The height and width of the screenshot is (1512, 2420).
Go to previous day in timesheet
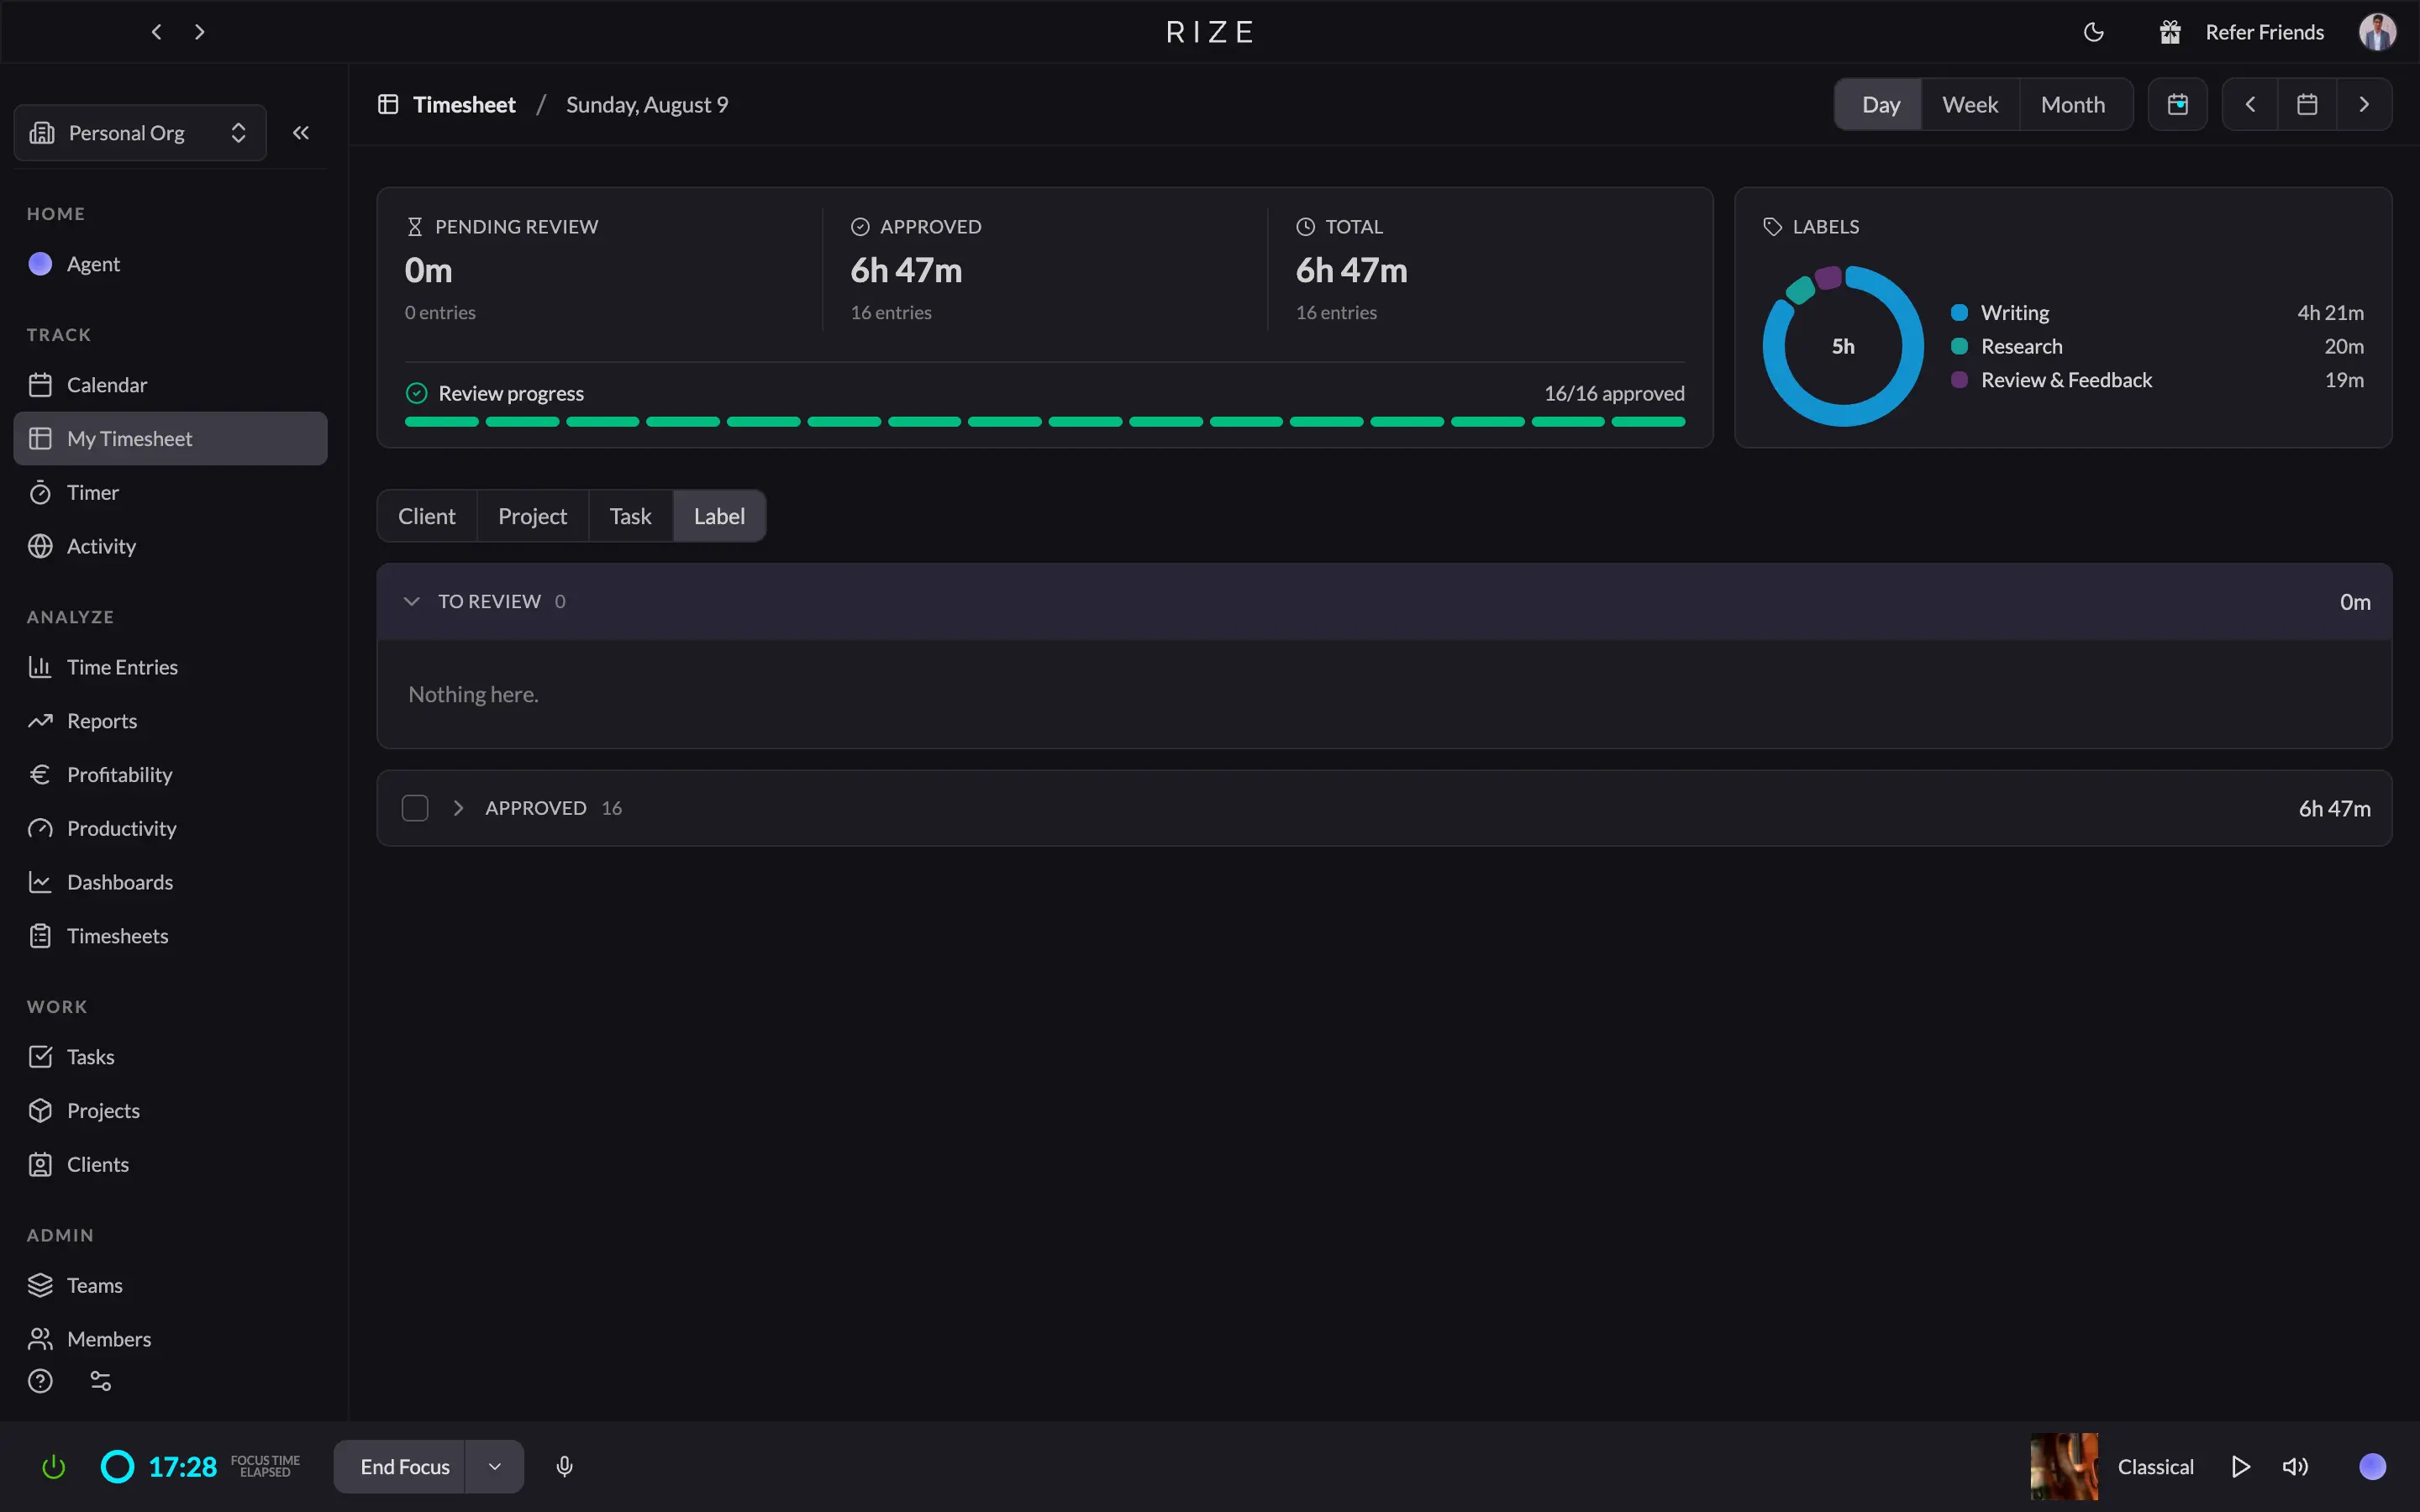click(2250, 105)
